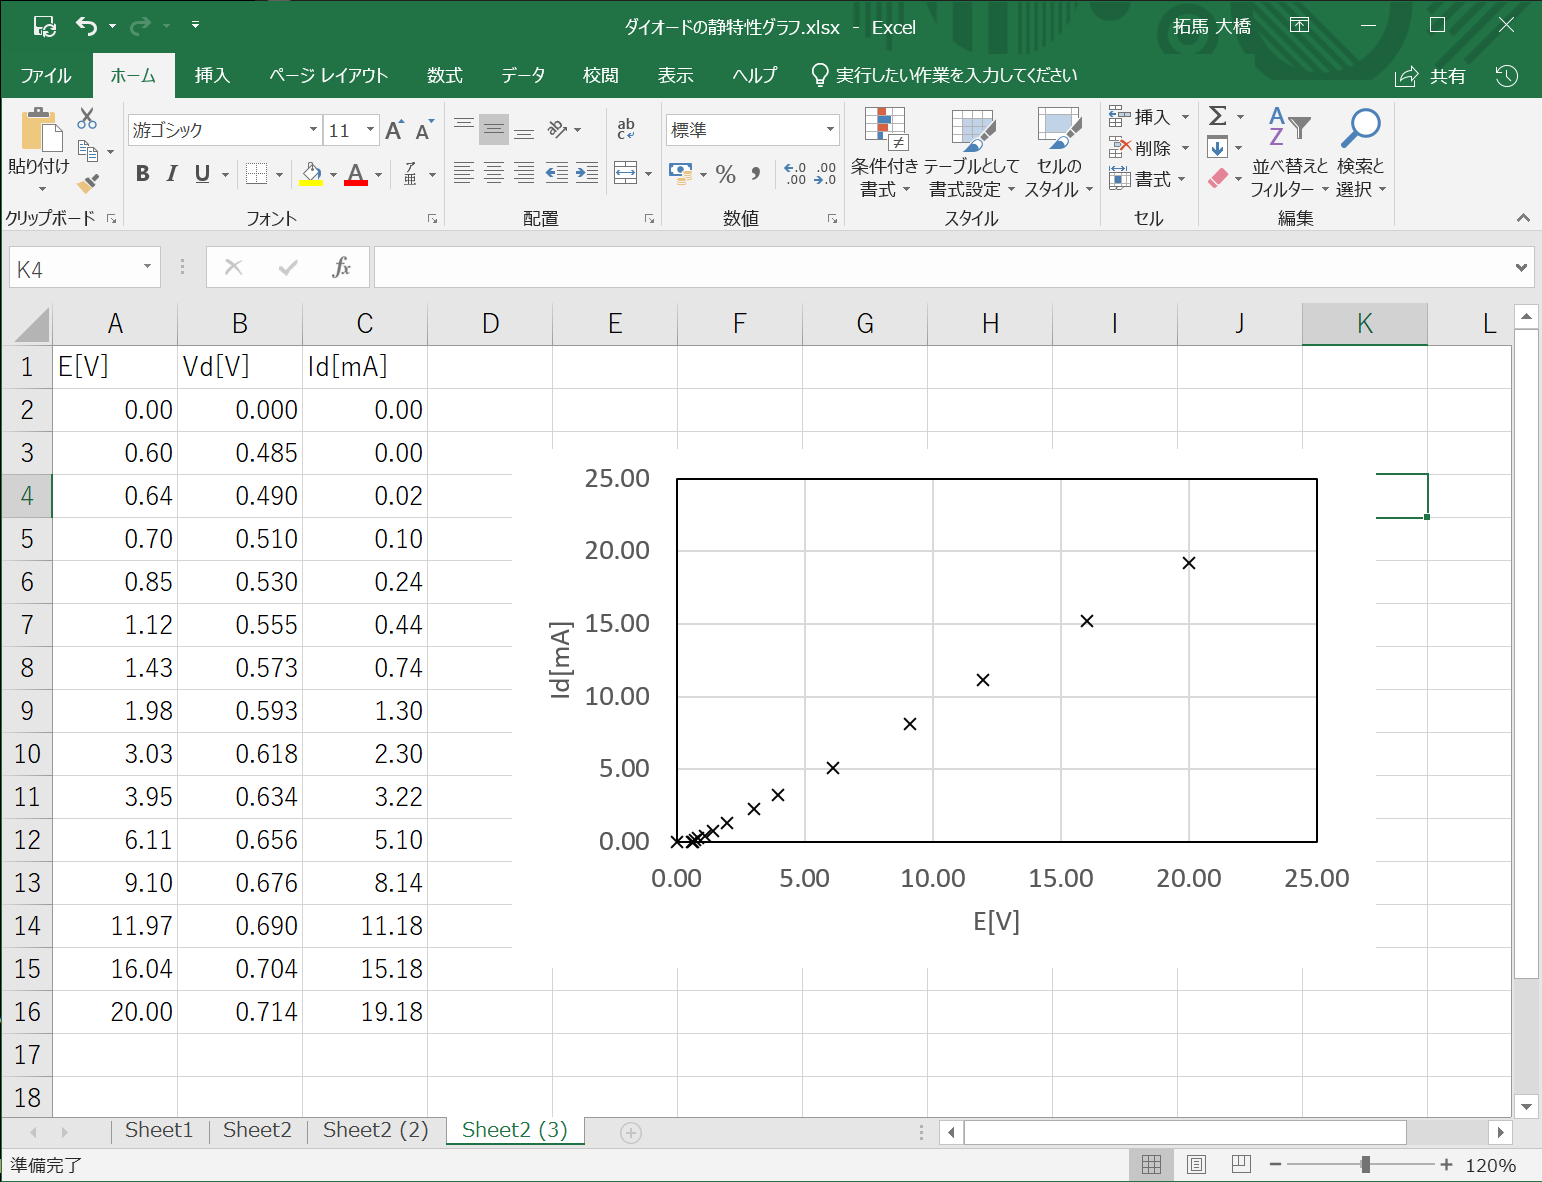Open Cell Styles gallery
Image resolution: width=1542 pixels, height=1182 pixels.
[x=1059, y=152]
